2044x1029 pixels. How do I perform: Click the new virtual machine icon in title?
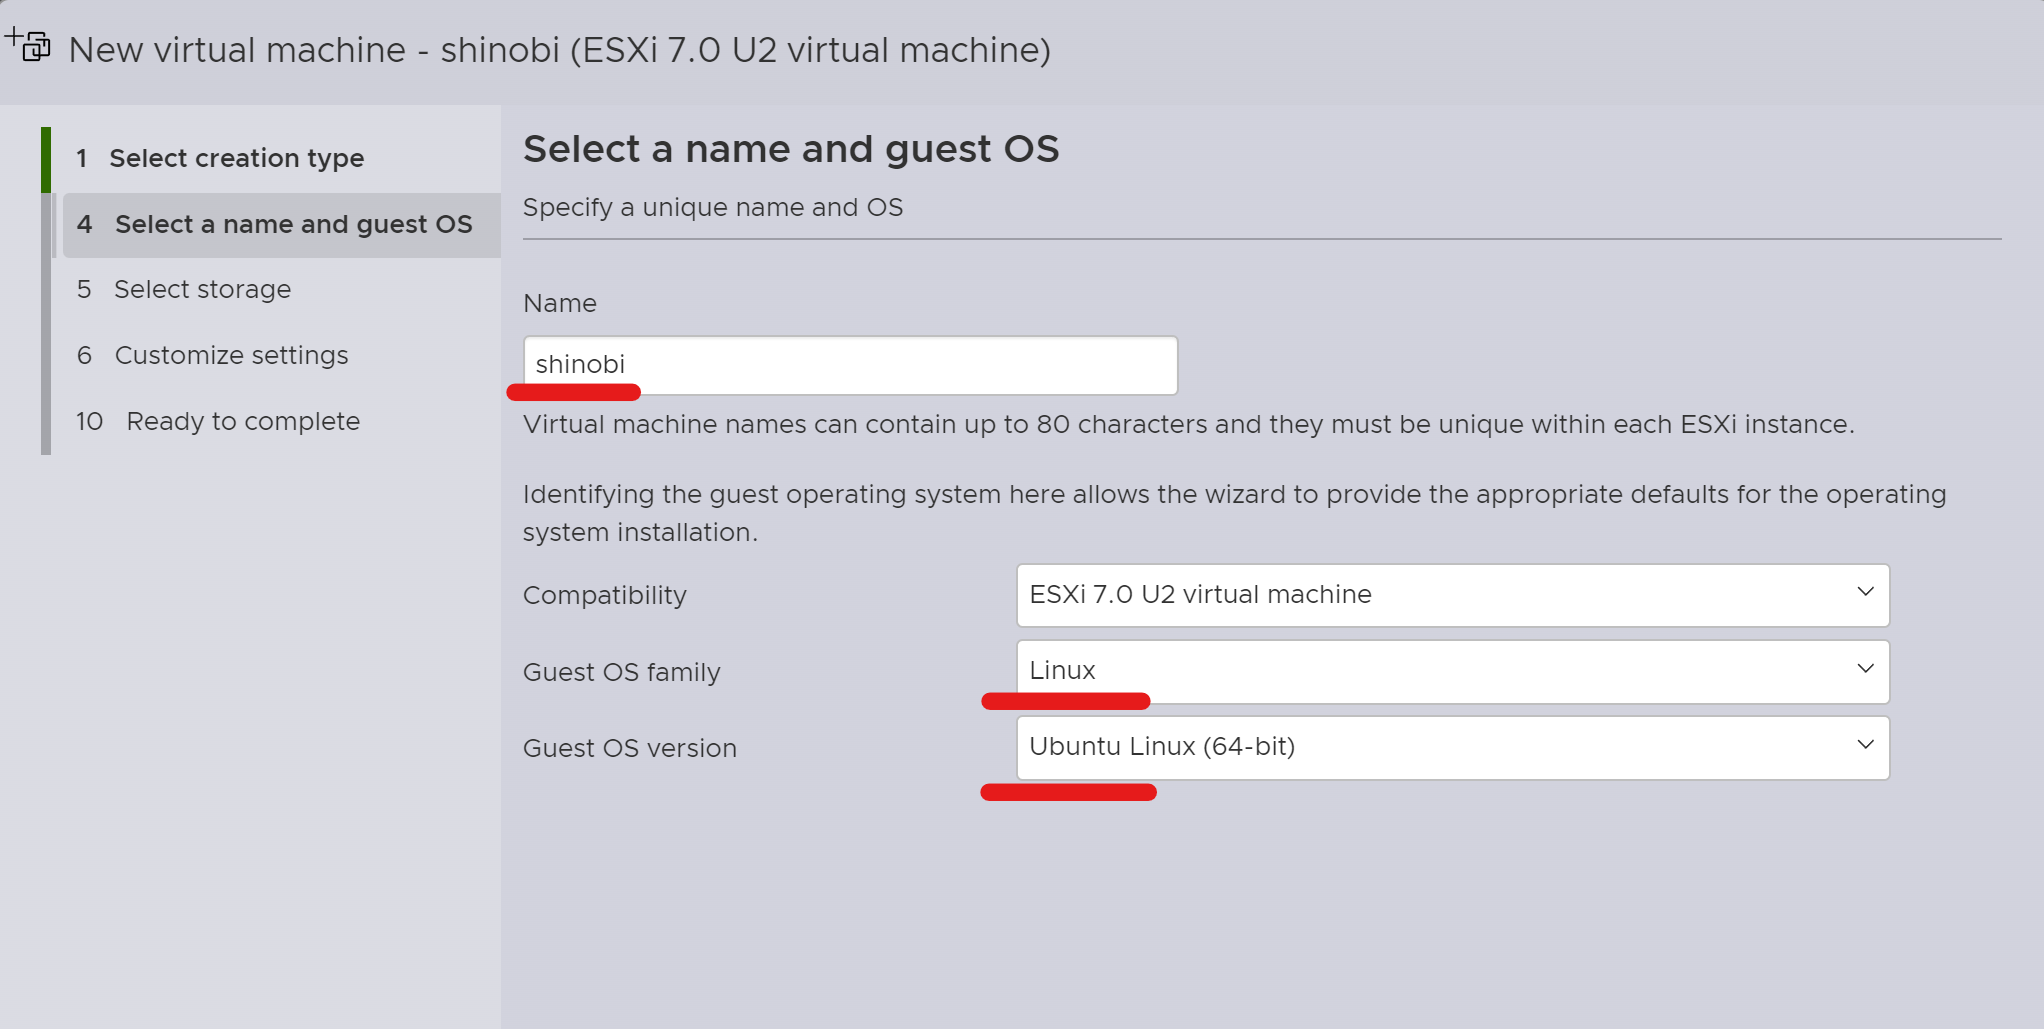click(x=28, y=45)
